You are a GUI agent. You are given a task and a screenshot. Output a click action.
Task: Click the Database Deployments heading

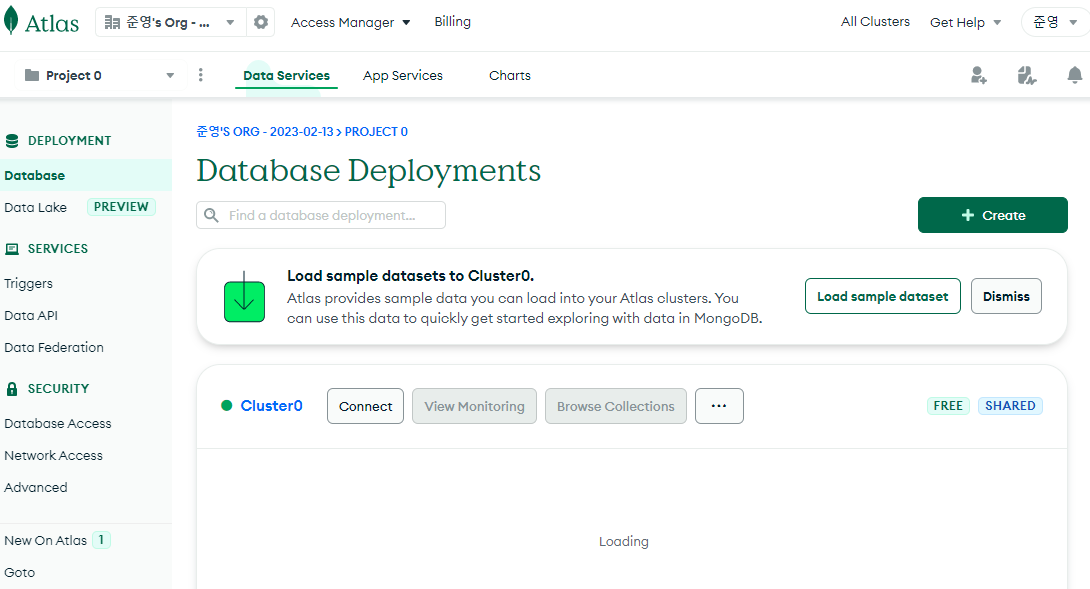369,170
